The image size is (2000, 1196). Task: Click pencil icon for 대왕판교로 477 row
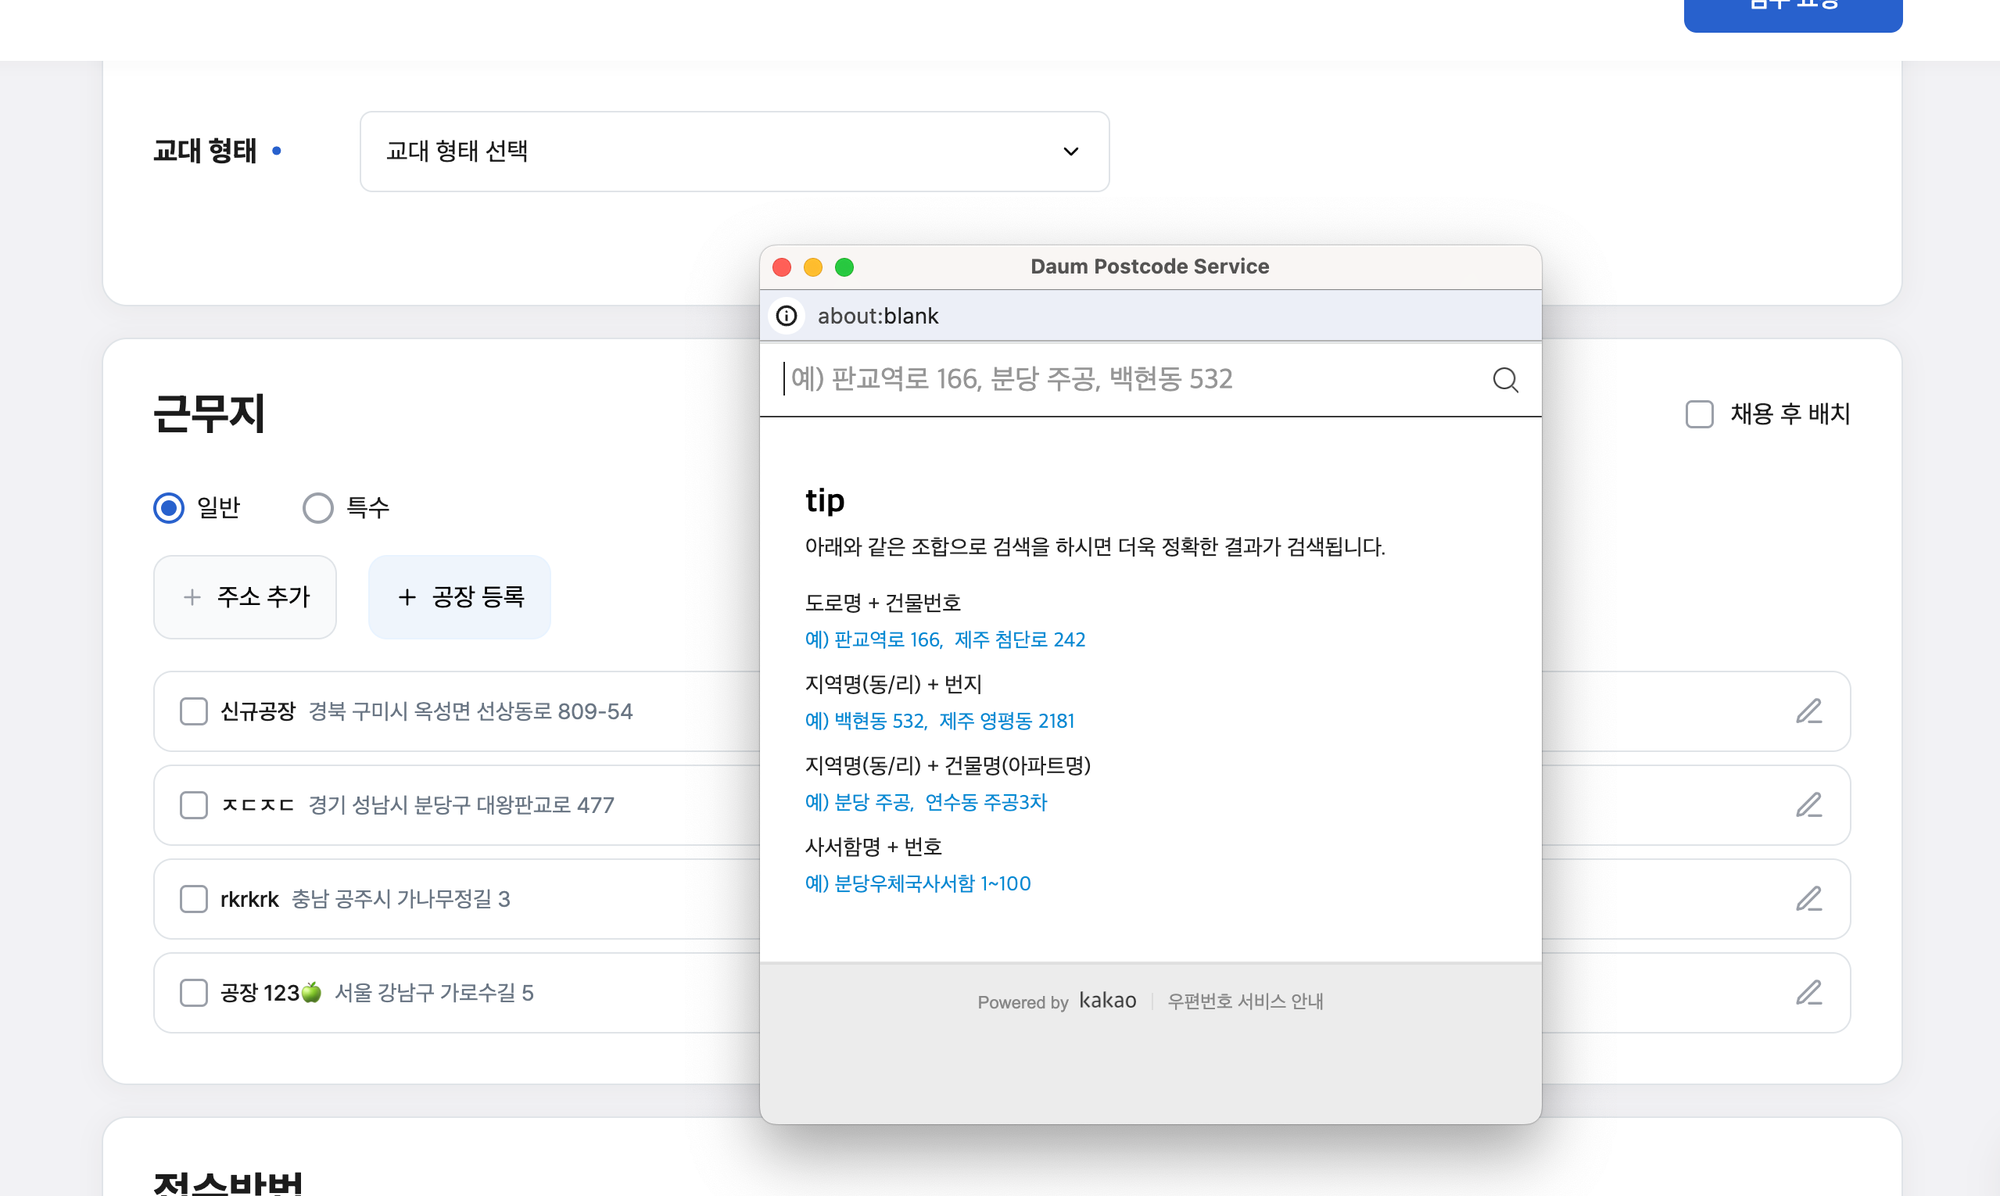click(1808, 805)
